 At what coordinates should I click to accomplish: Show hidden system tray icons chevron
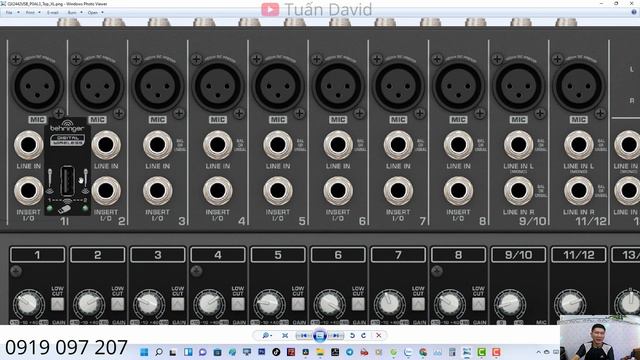(538, 352)
